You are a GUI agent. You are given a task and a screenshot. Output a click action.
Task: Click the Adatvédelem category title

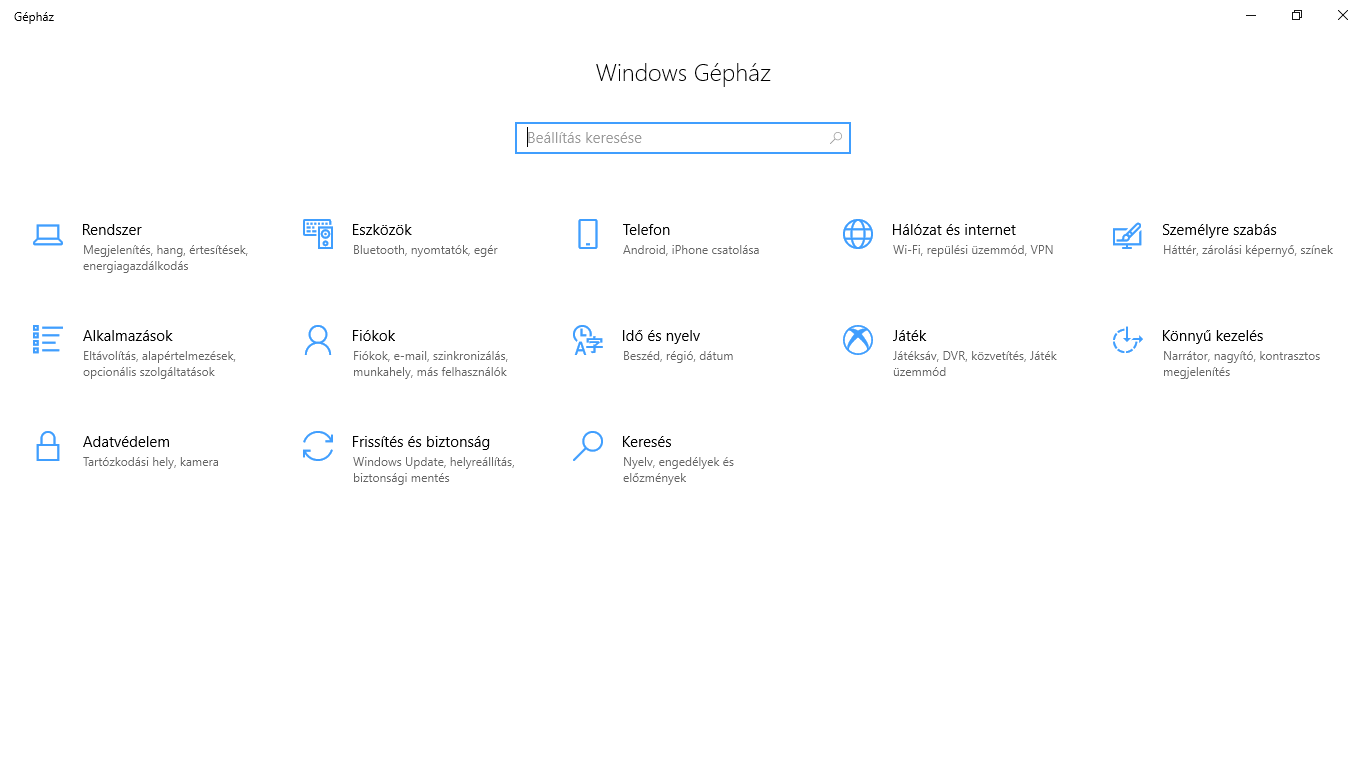(x=126, y=442)
